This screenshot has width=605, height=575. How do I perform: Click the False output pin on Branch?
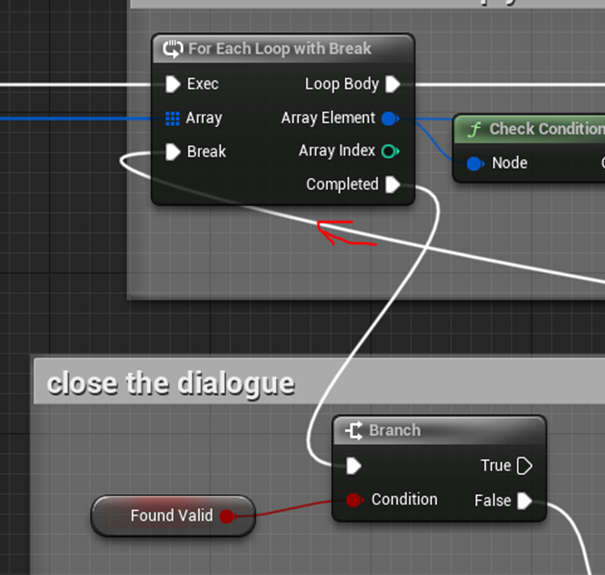(524, 501)
